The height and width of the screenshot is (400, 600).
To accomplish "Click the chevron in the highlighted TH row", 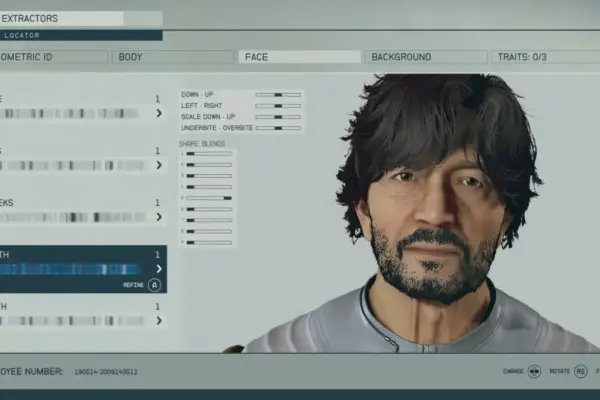I will click(159, 269).
